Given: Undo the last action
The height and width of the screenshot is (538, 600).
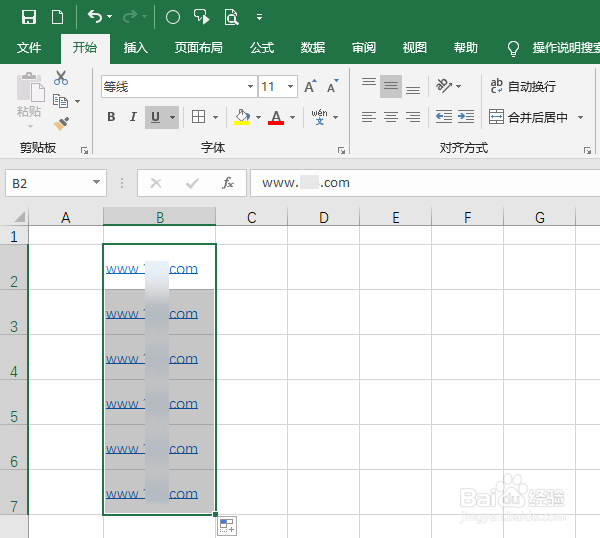Looking at the screenshot, I should [x=95, y=16].
